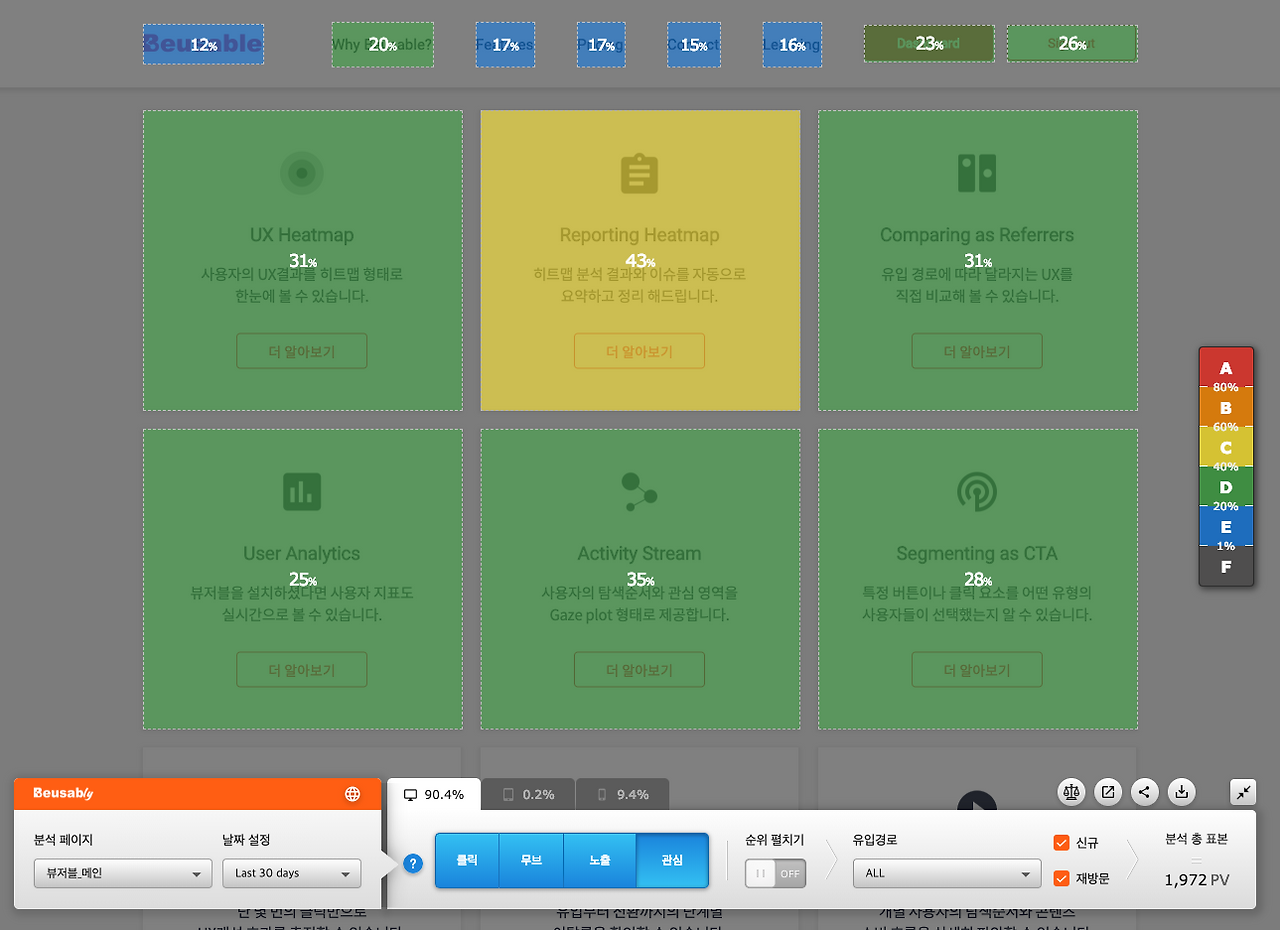This screenshot has width=1280, height=930.
Task: Click the UX Heatmap card title
Action: [x=302, y=235]
